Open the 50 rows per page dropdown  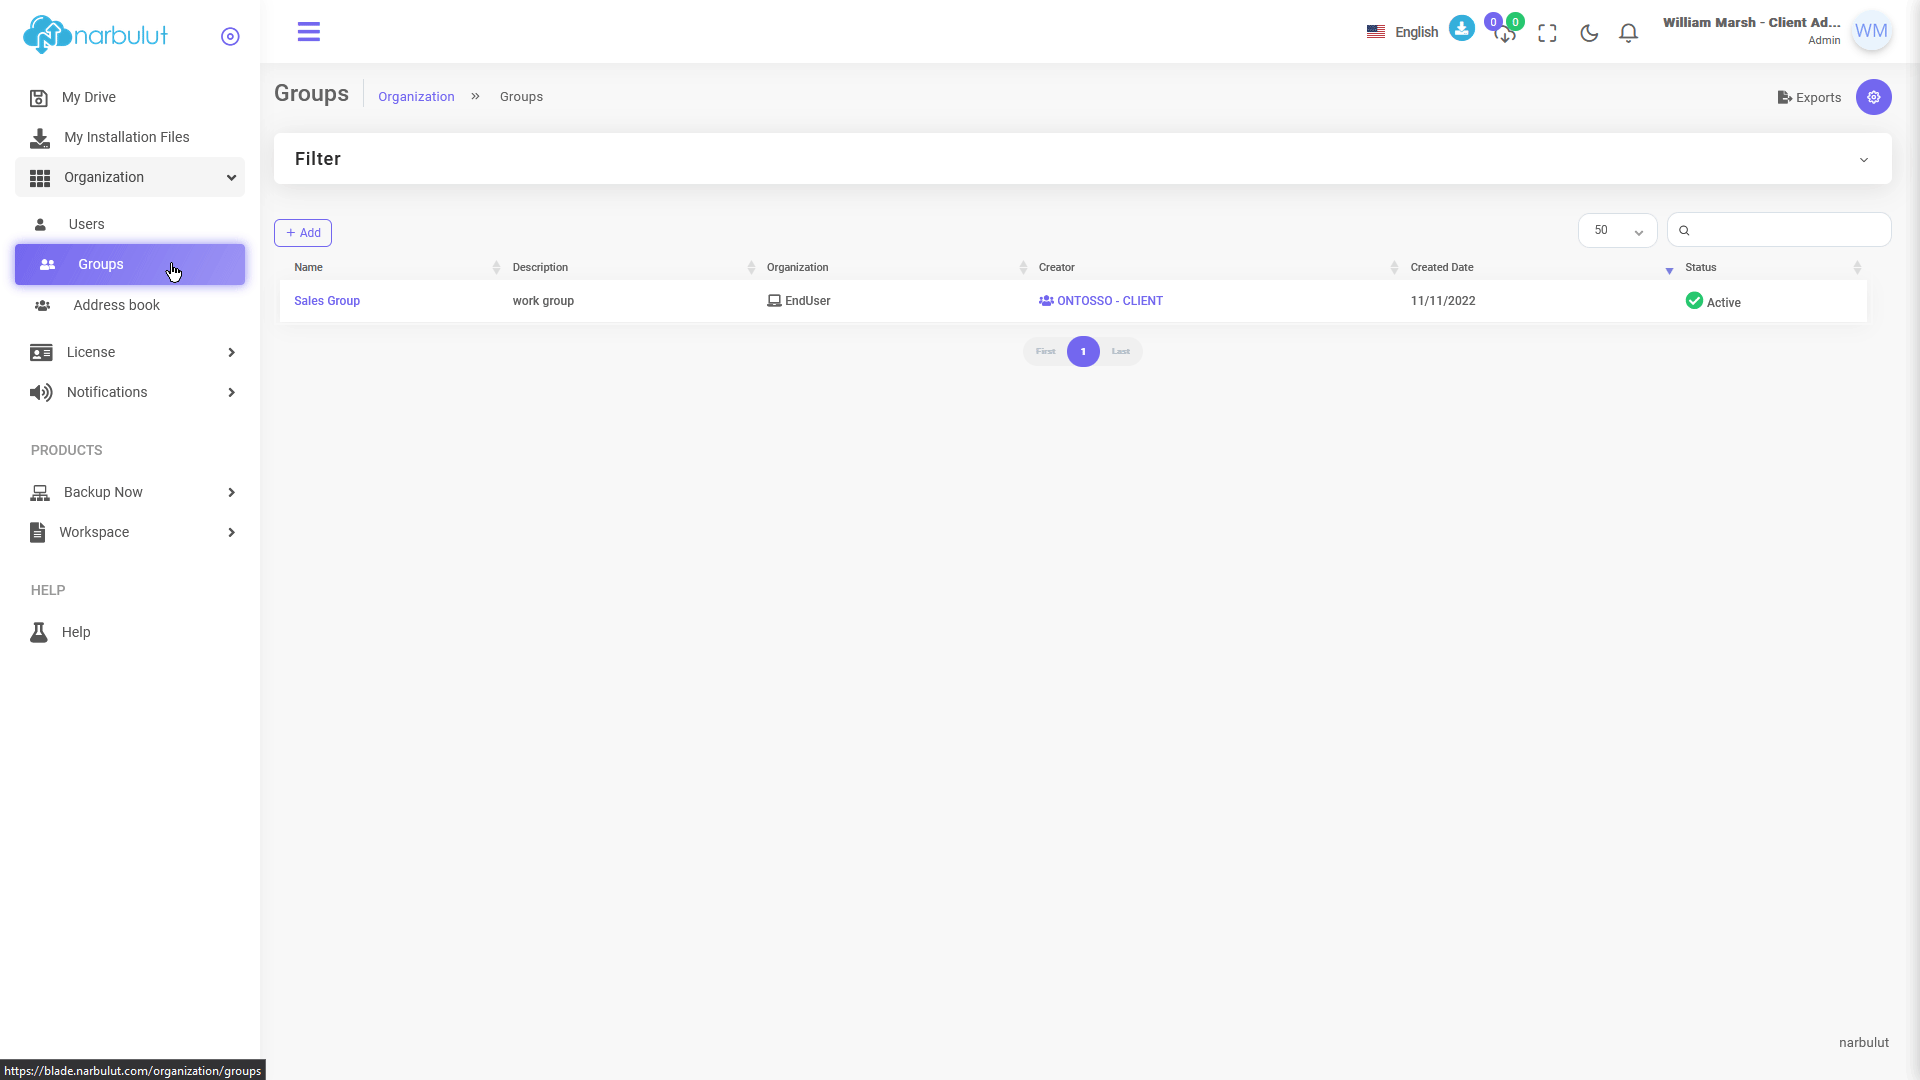pyautogui.click(x=1617, y=230)
